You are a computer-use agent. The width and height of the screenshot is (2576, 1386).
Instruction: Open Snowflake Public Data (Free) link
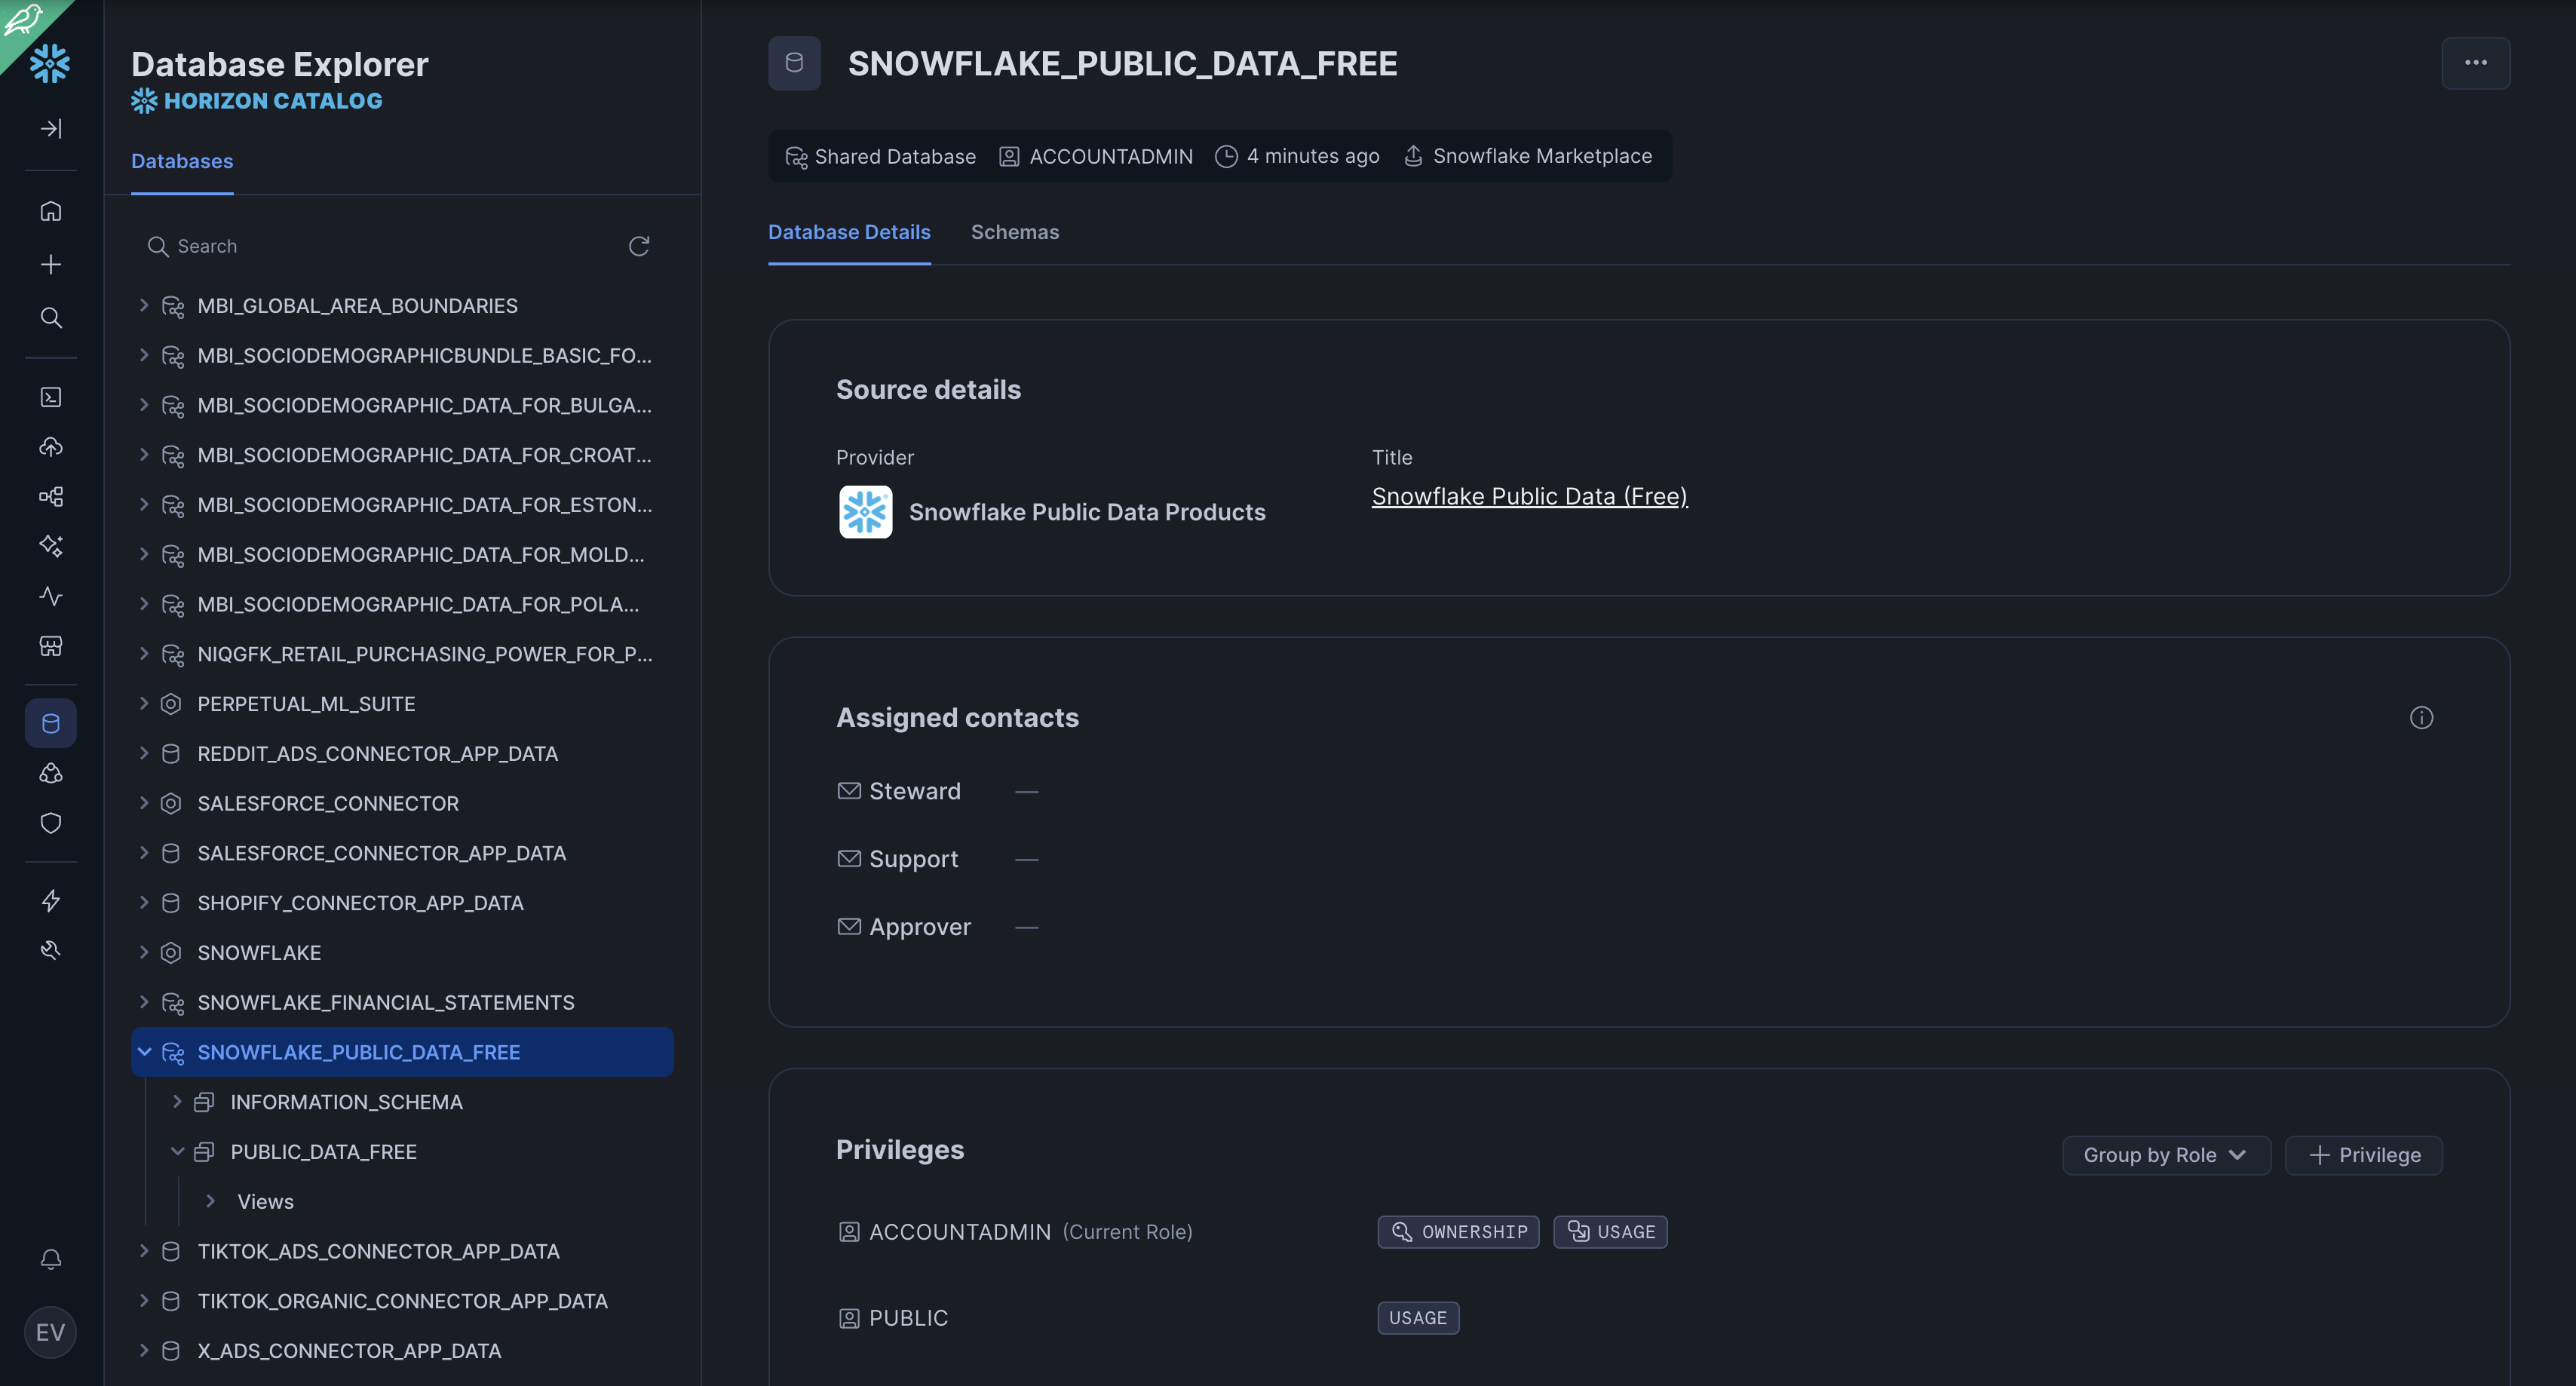pos(1528,497)
